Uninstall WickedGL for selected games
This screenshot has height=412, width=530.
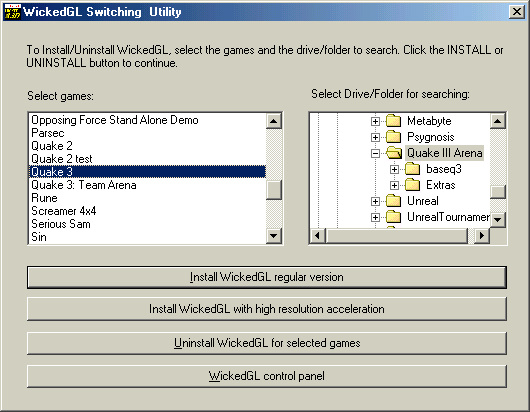[267, 343]
